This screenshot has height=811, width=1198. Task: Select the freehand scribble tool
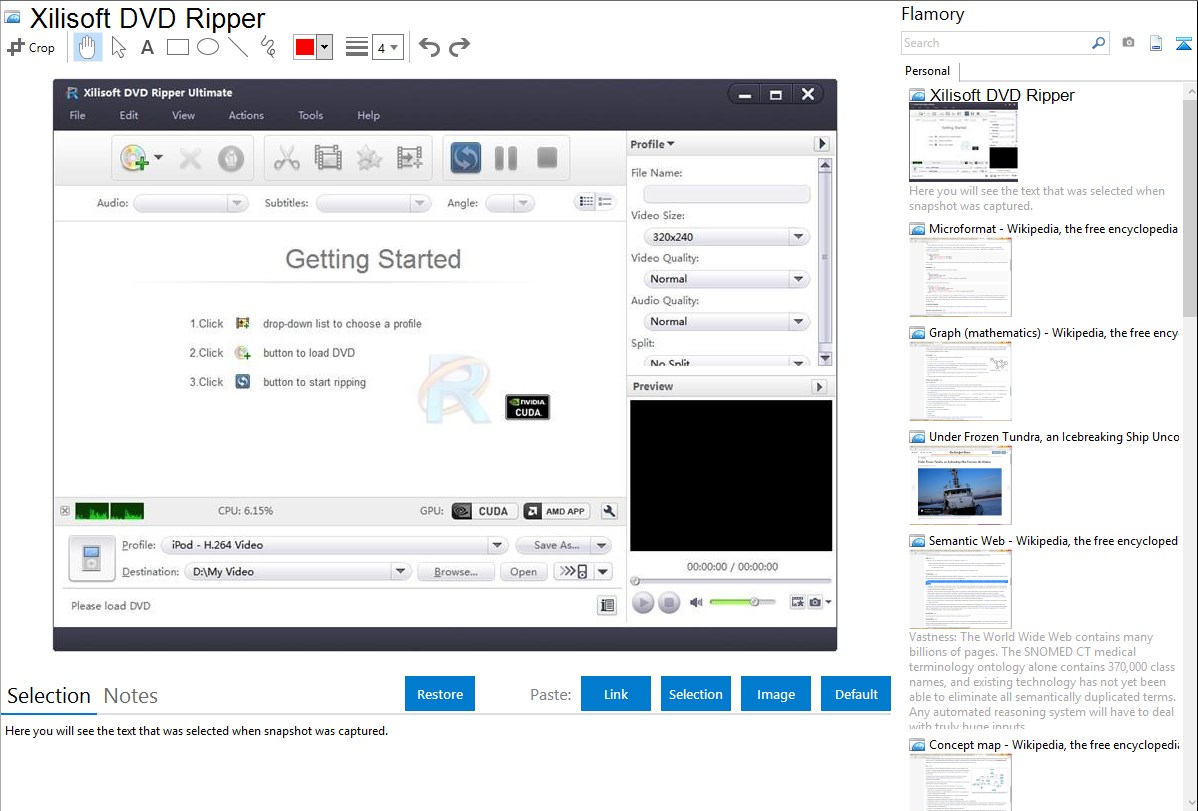(268, 47)
